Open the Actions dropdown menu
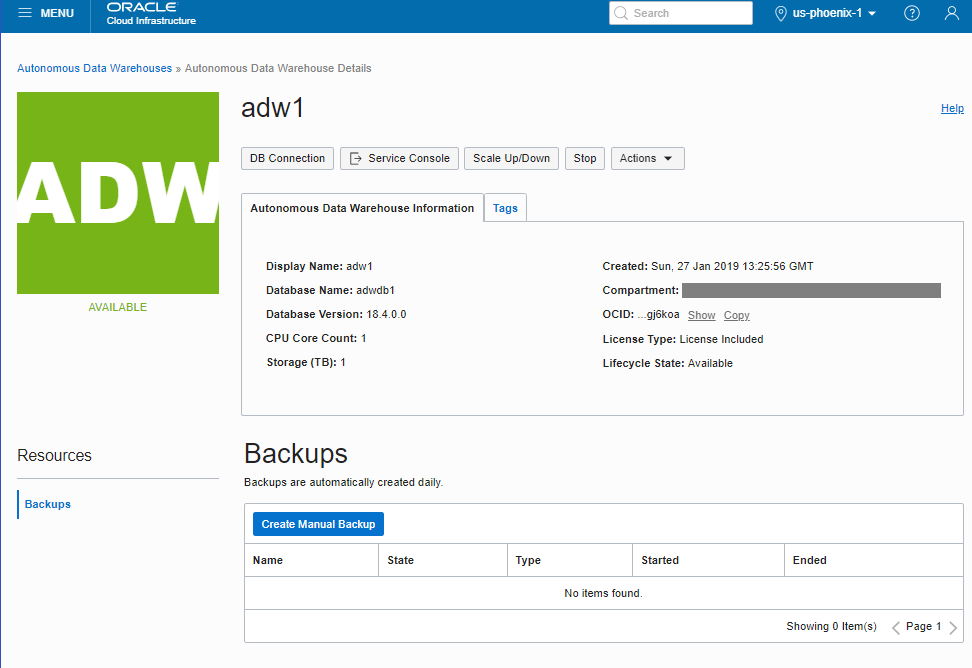972x668 pixels. coord(647,158)
